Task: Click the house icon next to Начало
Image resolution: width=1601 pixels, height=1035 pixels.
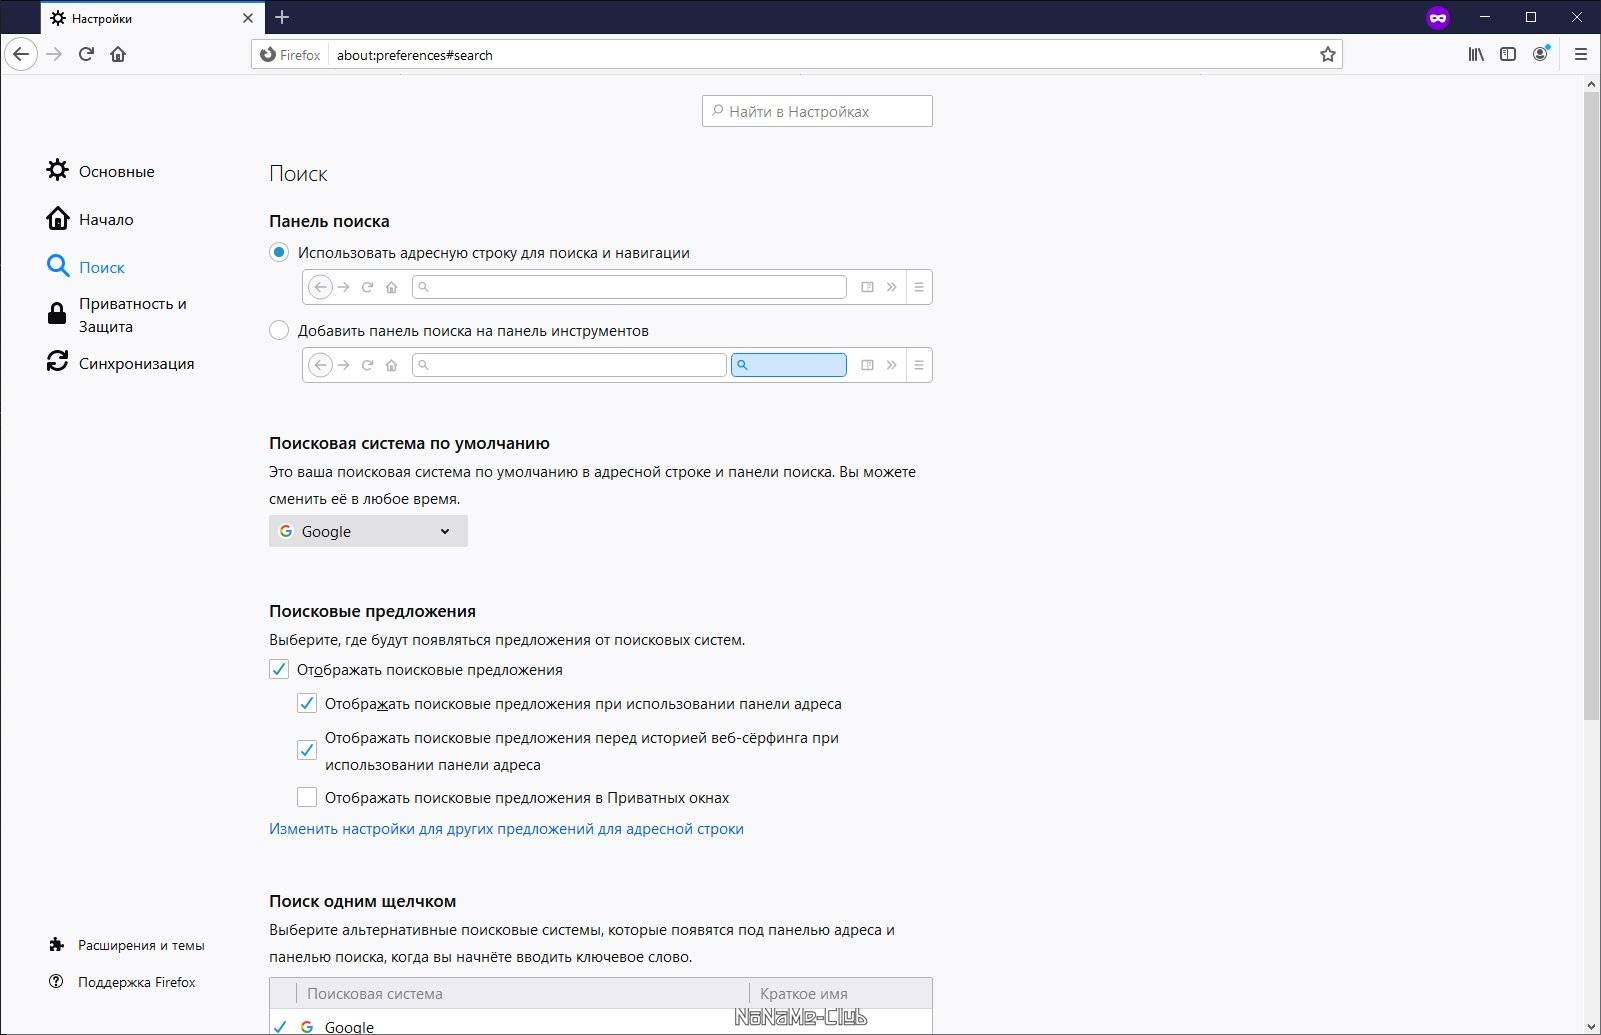Action: [x=58, y=218]
